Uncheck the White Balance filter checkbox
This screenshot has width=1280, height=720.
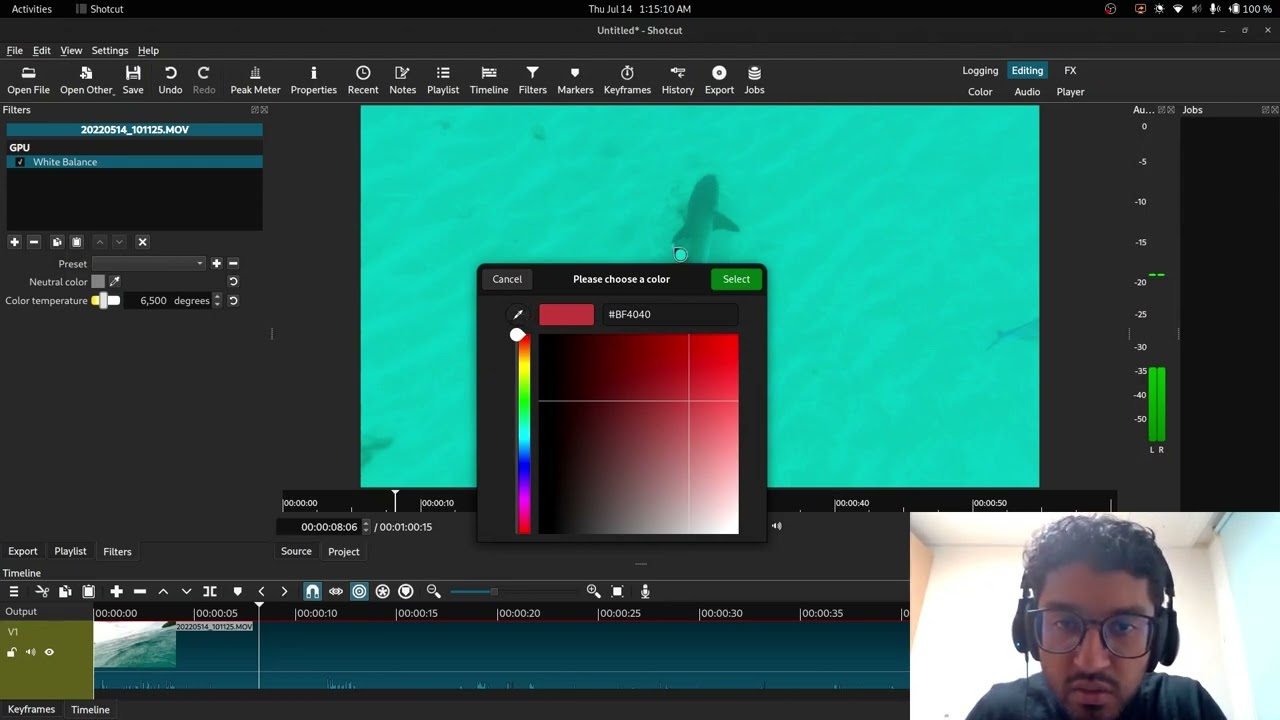tap(20, 162)
